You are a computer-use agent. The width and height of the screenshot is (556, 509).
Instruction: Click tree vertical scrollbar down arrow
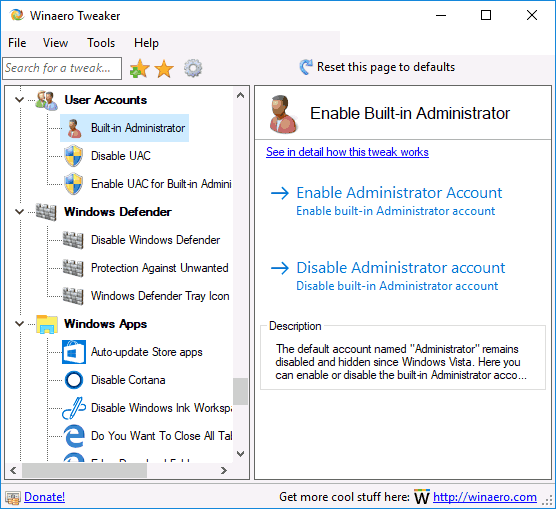point(240,454)
